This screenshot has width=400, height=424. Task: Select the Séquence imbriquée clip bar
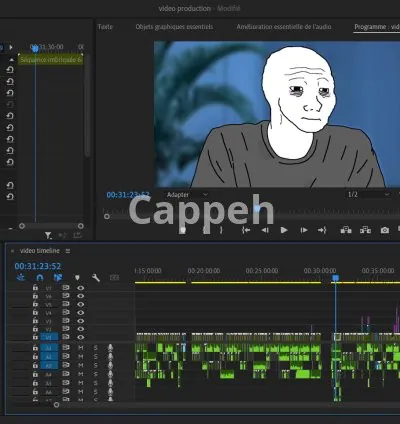[50, 60]
